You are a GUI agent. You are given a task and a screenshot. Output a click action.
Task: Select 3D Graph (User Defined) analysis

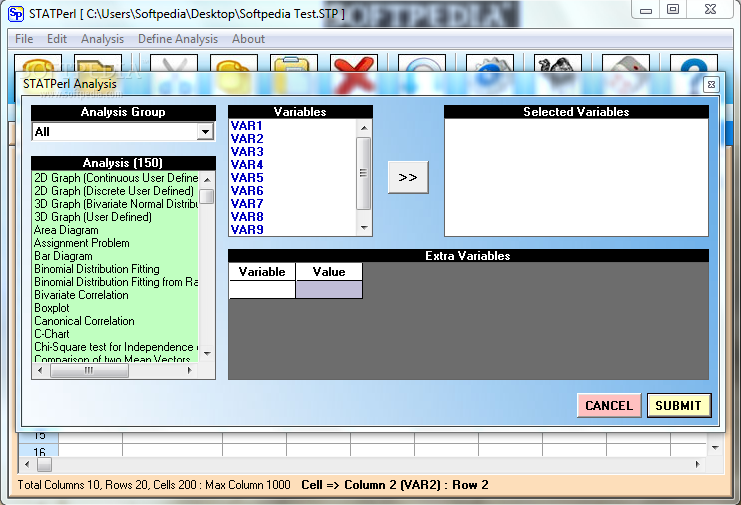coord(93,217)
